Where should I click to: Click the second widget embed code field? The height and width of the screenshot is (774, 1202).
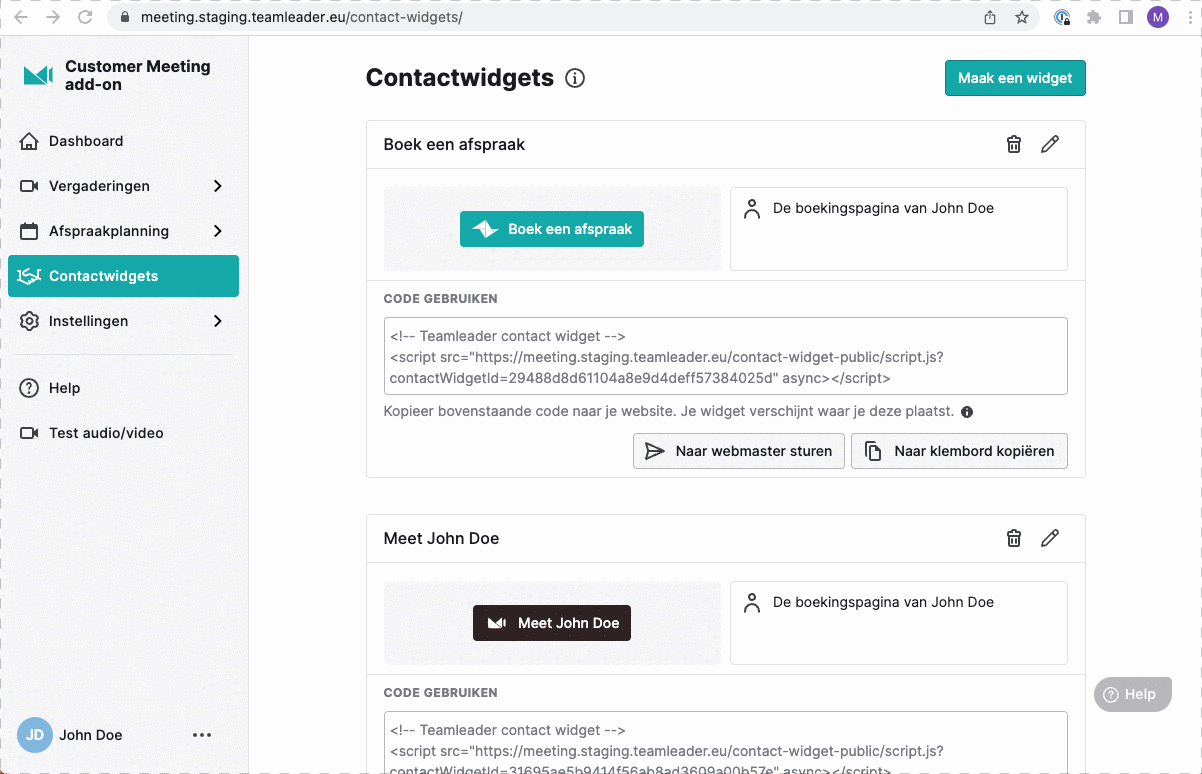click(x=725, y=742)
